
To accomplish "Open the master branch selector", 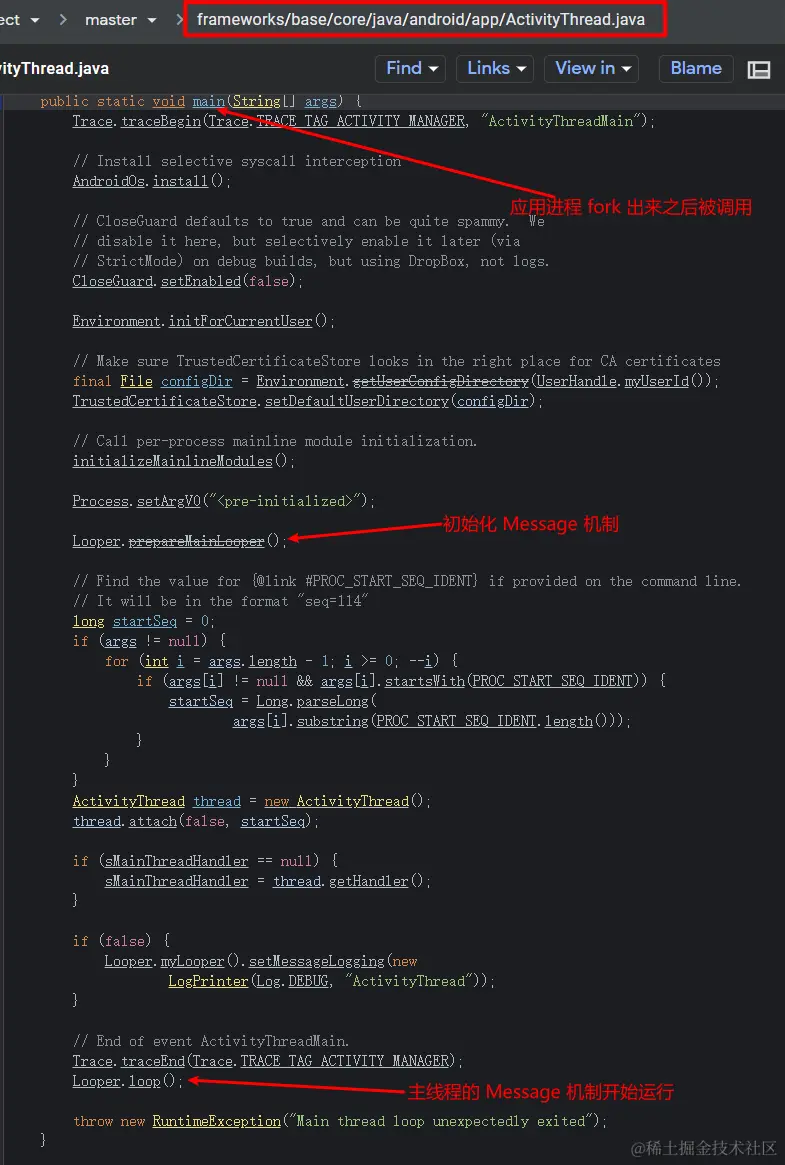I will (x=120, y=20).
